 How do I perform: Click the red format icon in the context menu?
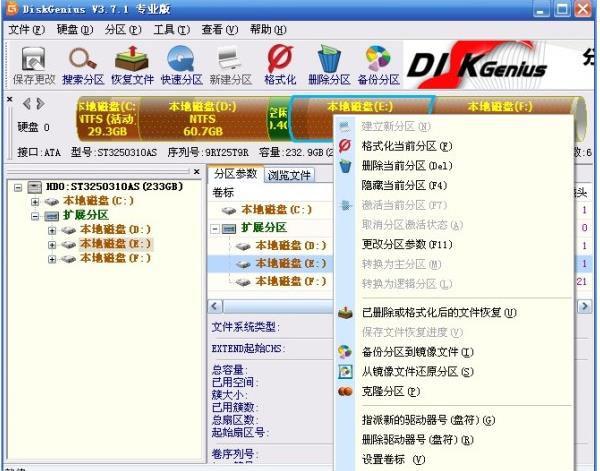[x=345, y=146]
